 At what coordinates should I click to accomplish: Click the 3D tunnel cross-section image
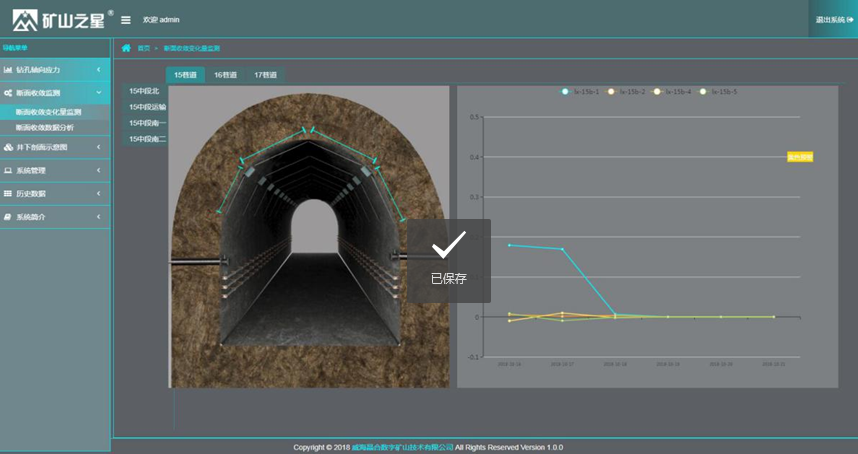[x=309, y=237]
